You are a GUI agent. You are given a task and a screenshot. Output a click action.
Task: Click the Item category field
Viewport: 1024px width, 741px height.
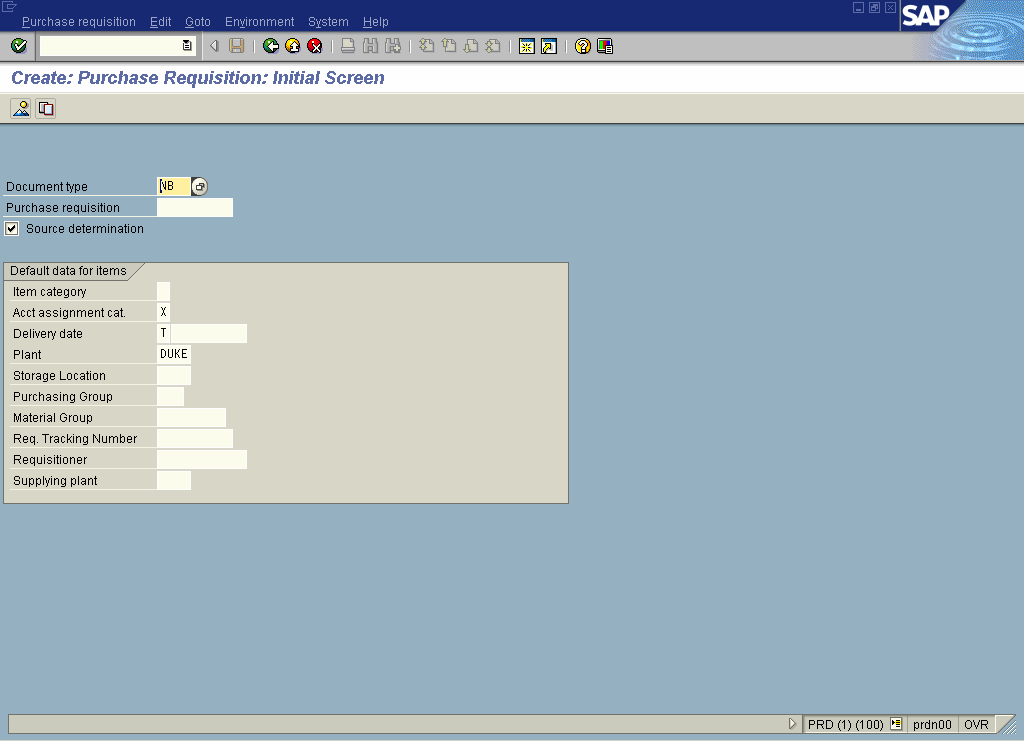pyautogui.click(x=163, y=291)
